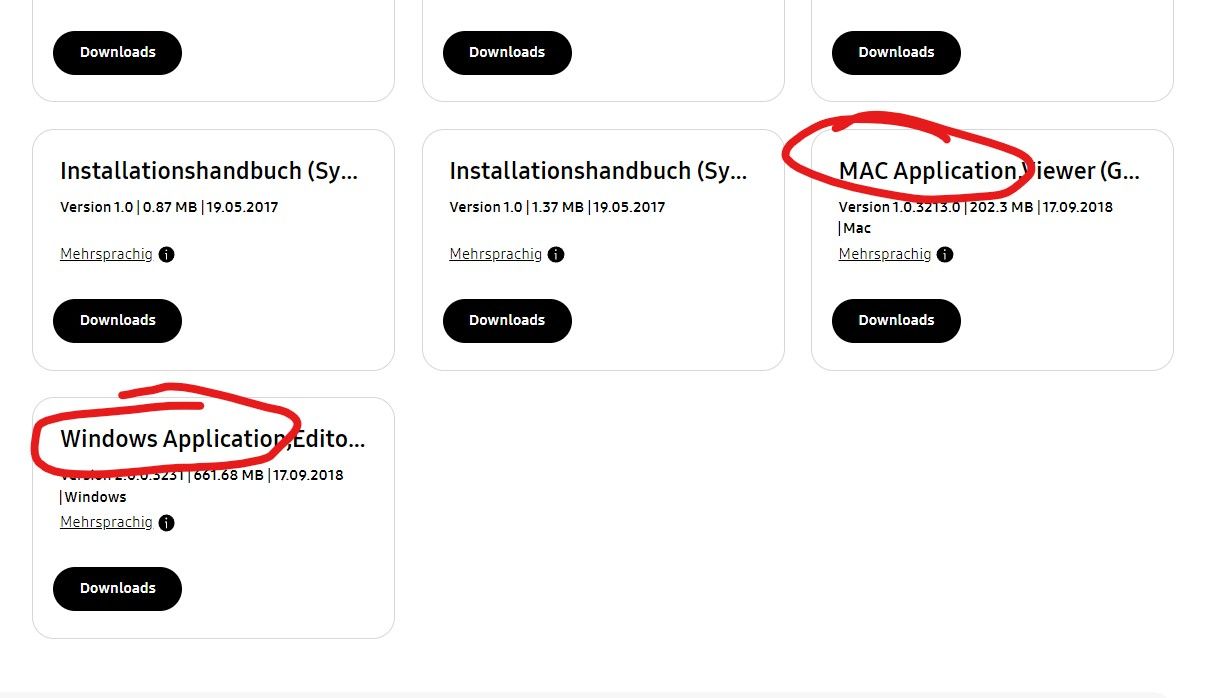Open the MAC Application Viewer title
The height and width of the screenshot is (698, 1232).
click(x=988, y=171)
